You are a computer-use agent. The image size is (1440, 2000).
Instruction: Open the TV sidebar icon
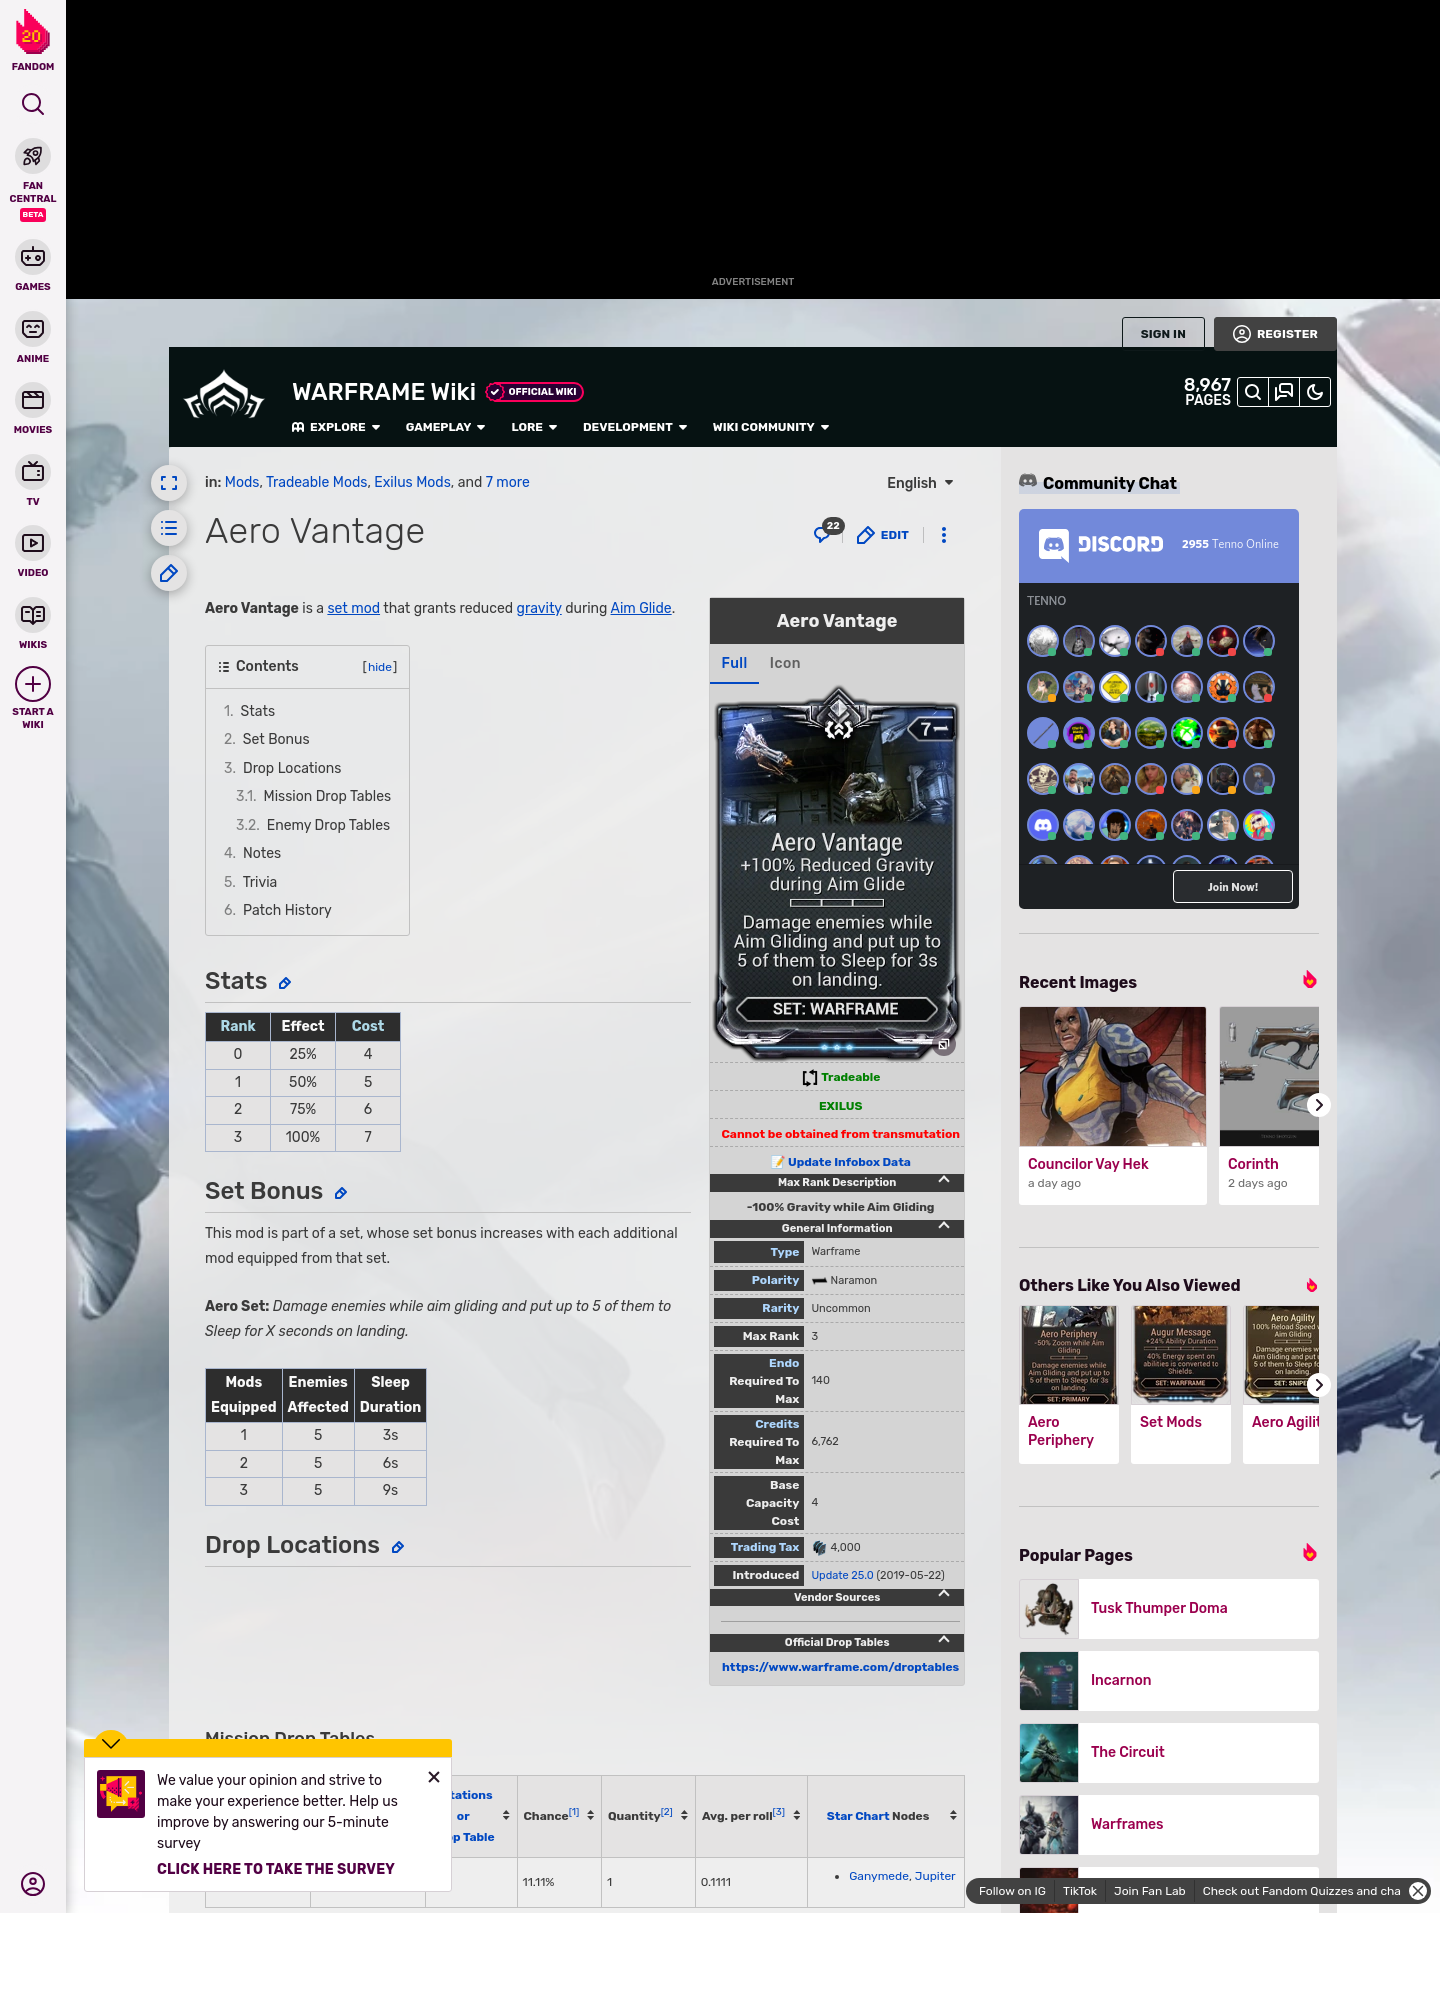click(33, 471)
